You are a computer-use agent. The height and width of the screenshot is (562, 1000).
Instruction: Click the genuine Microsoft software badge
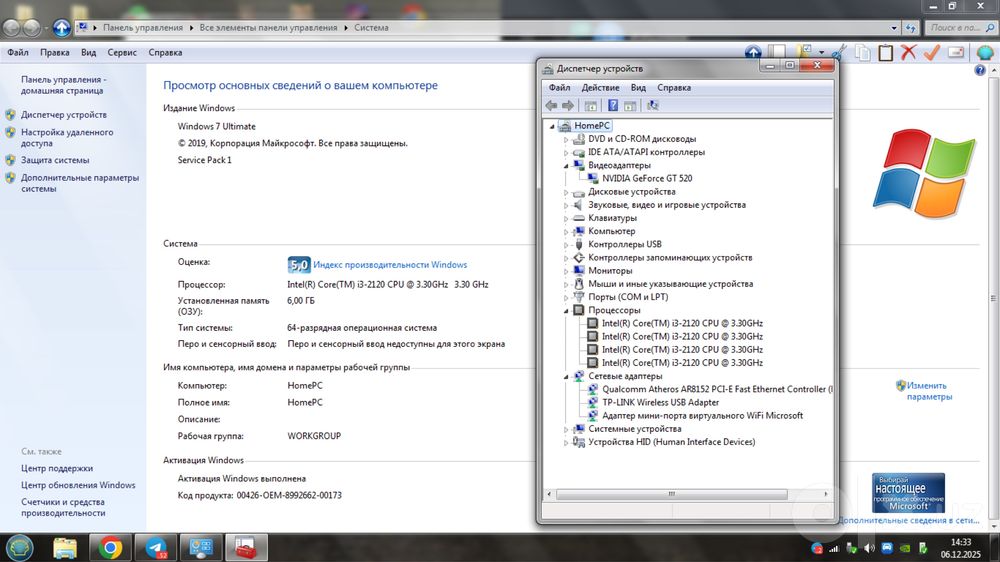[x=908, y=493]
